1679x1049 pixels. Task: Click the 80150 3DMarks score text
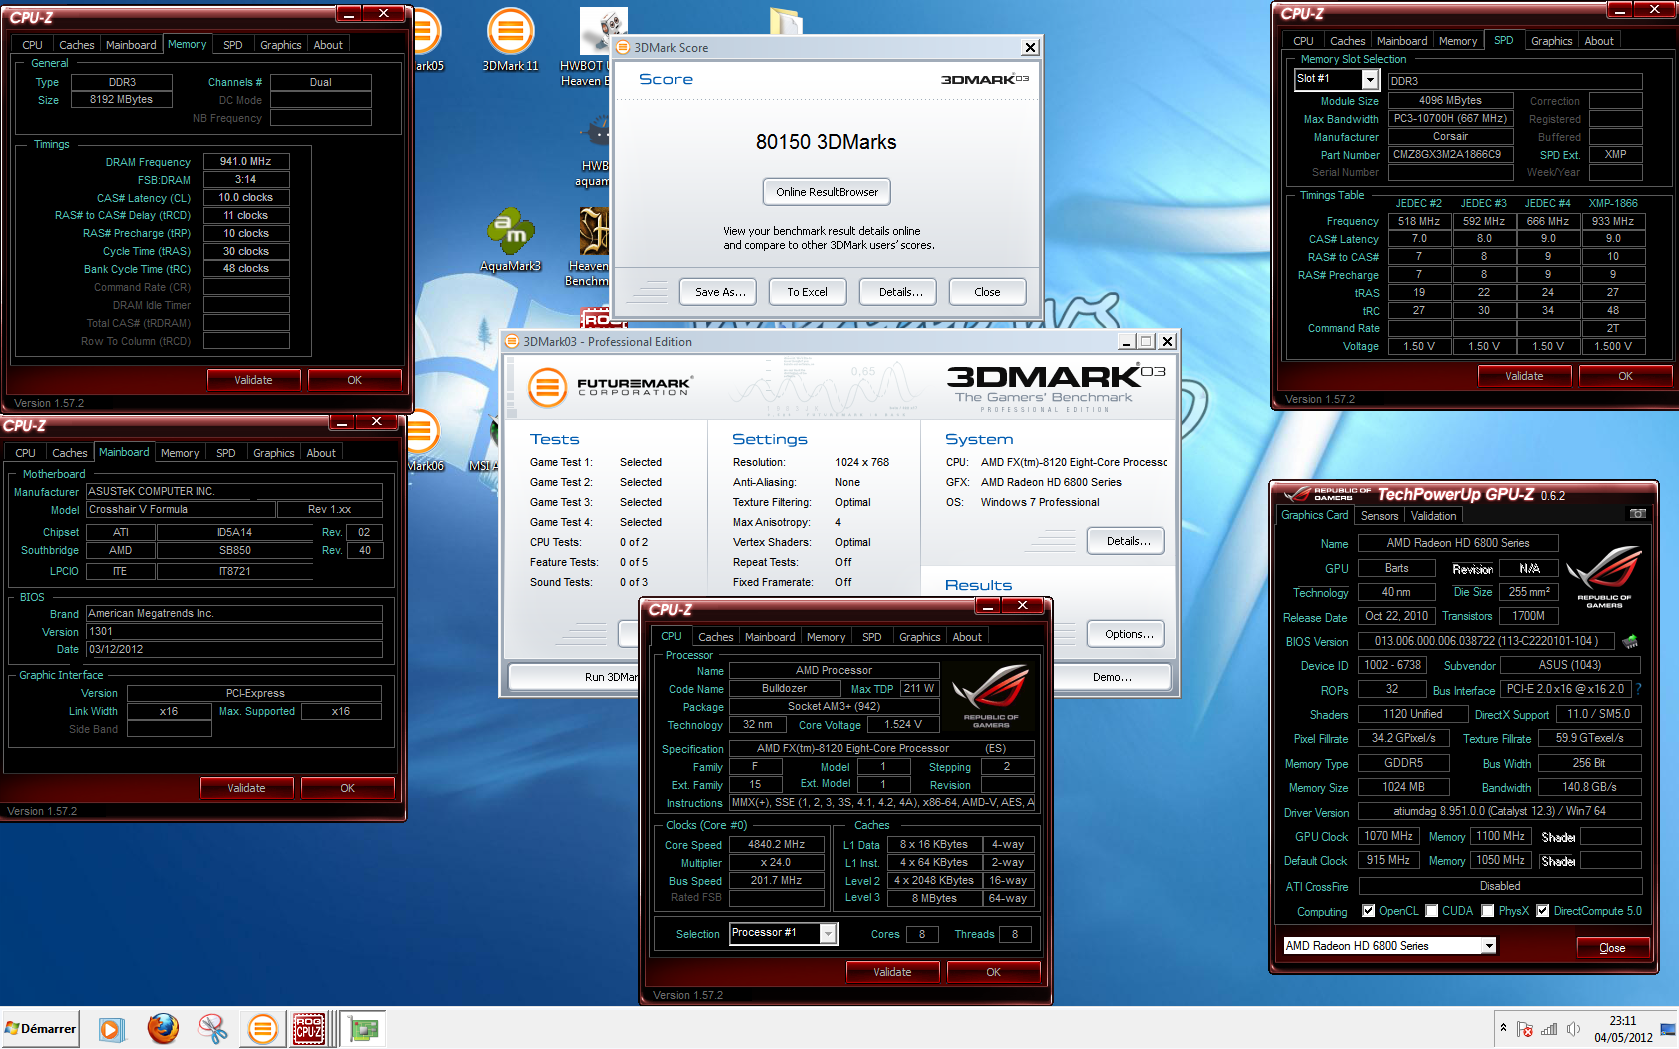pyautogui.click(x=826, y=142)
